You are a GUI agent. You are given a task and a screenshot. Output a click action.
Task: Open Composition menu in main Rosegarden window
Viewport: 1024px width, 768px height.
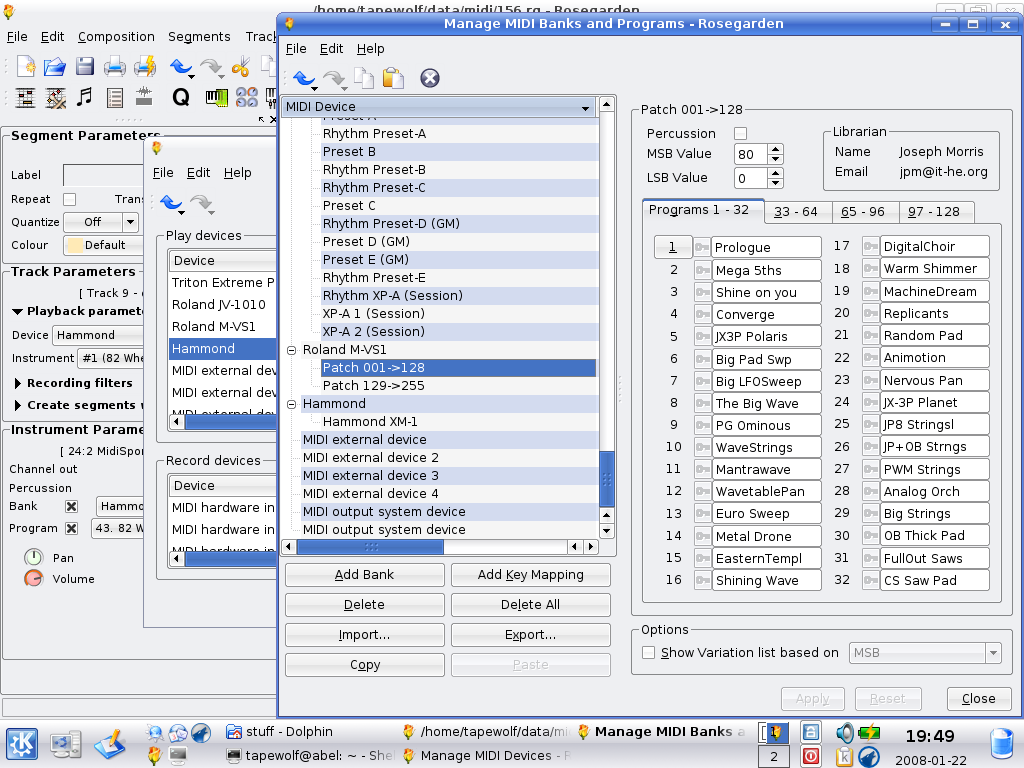pos(116,37)
